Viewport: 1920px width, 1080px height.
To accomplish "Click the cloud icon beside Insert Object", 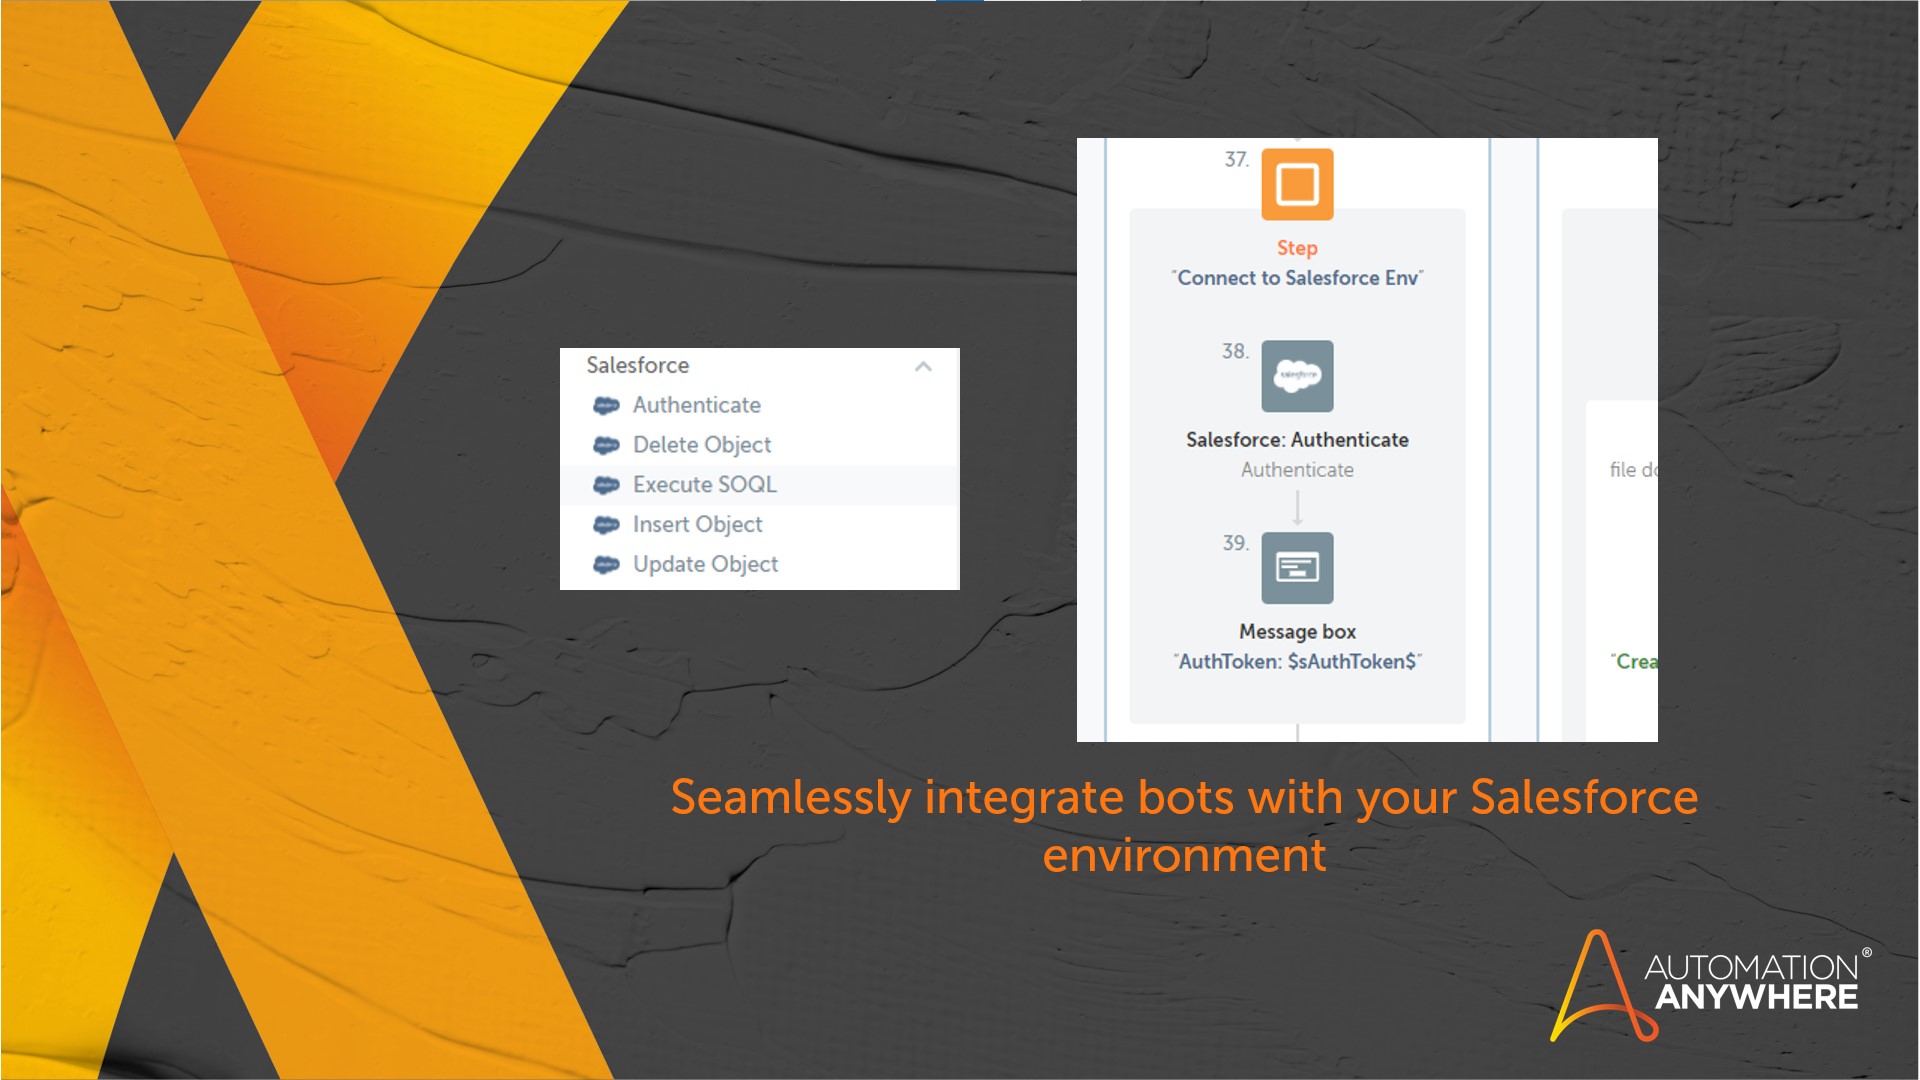I will [606, 525].
